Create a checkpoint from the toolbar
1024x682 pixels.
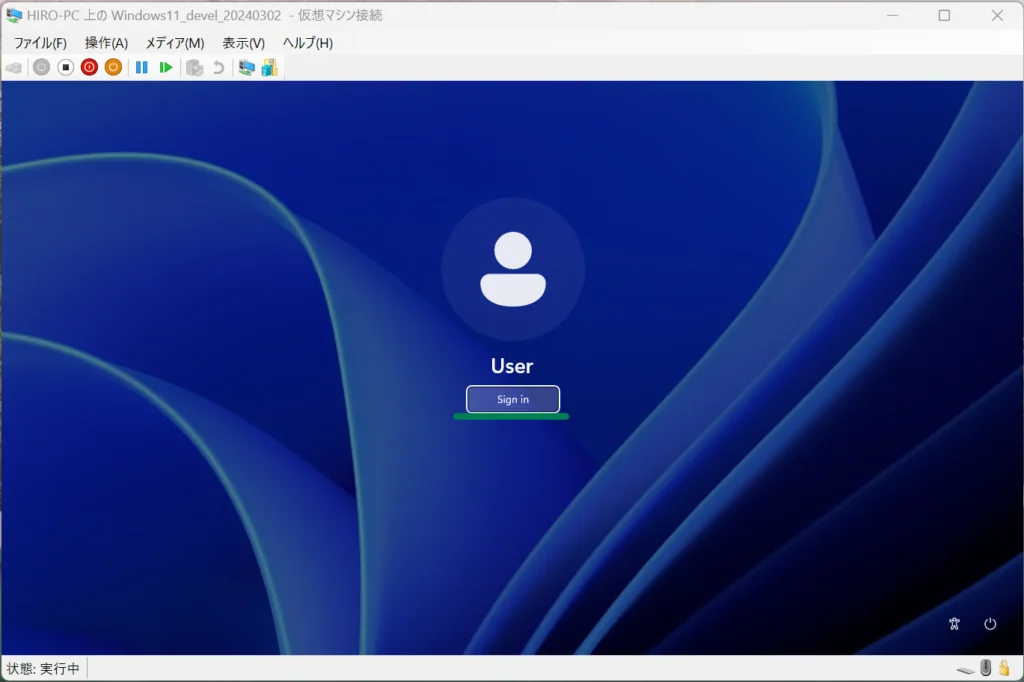tap(194, 67)
